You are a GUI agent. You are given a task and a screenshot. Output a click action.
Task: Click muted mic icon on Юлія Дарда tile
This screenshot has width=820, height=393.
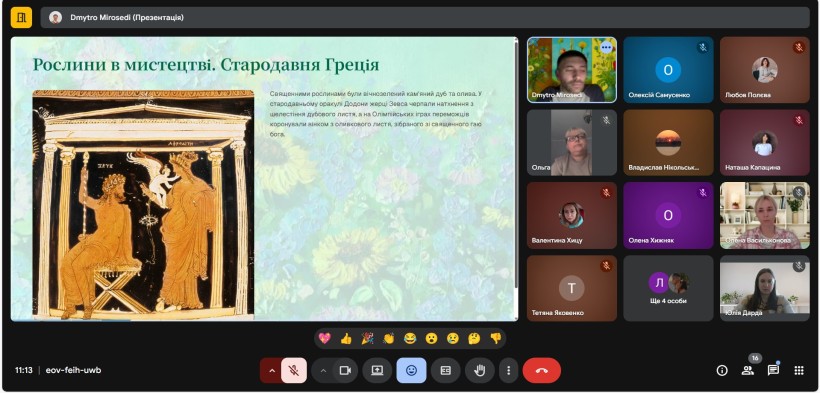(799, 266)
